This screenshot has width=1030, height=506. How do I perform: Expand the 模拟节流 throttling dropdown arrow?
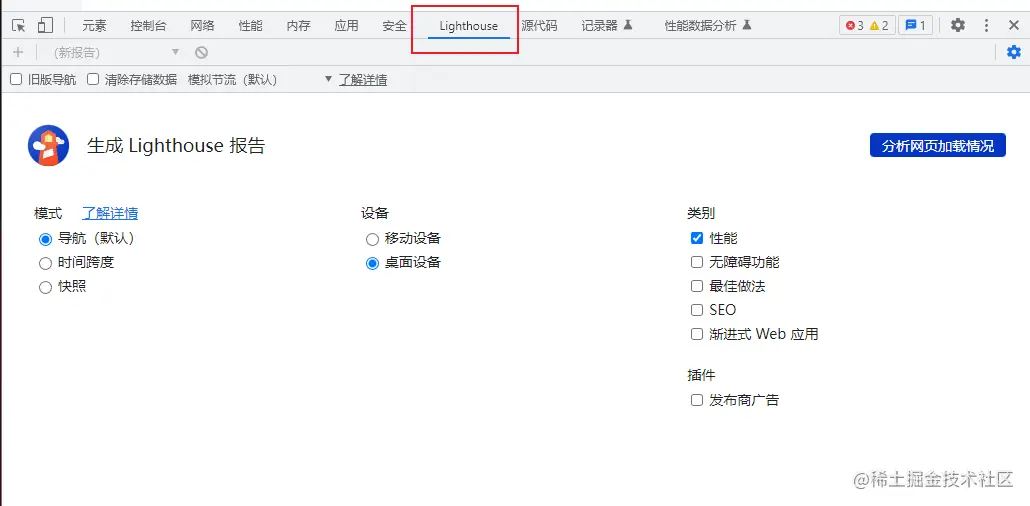(x=329, y=80)
